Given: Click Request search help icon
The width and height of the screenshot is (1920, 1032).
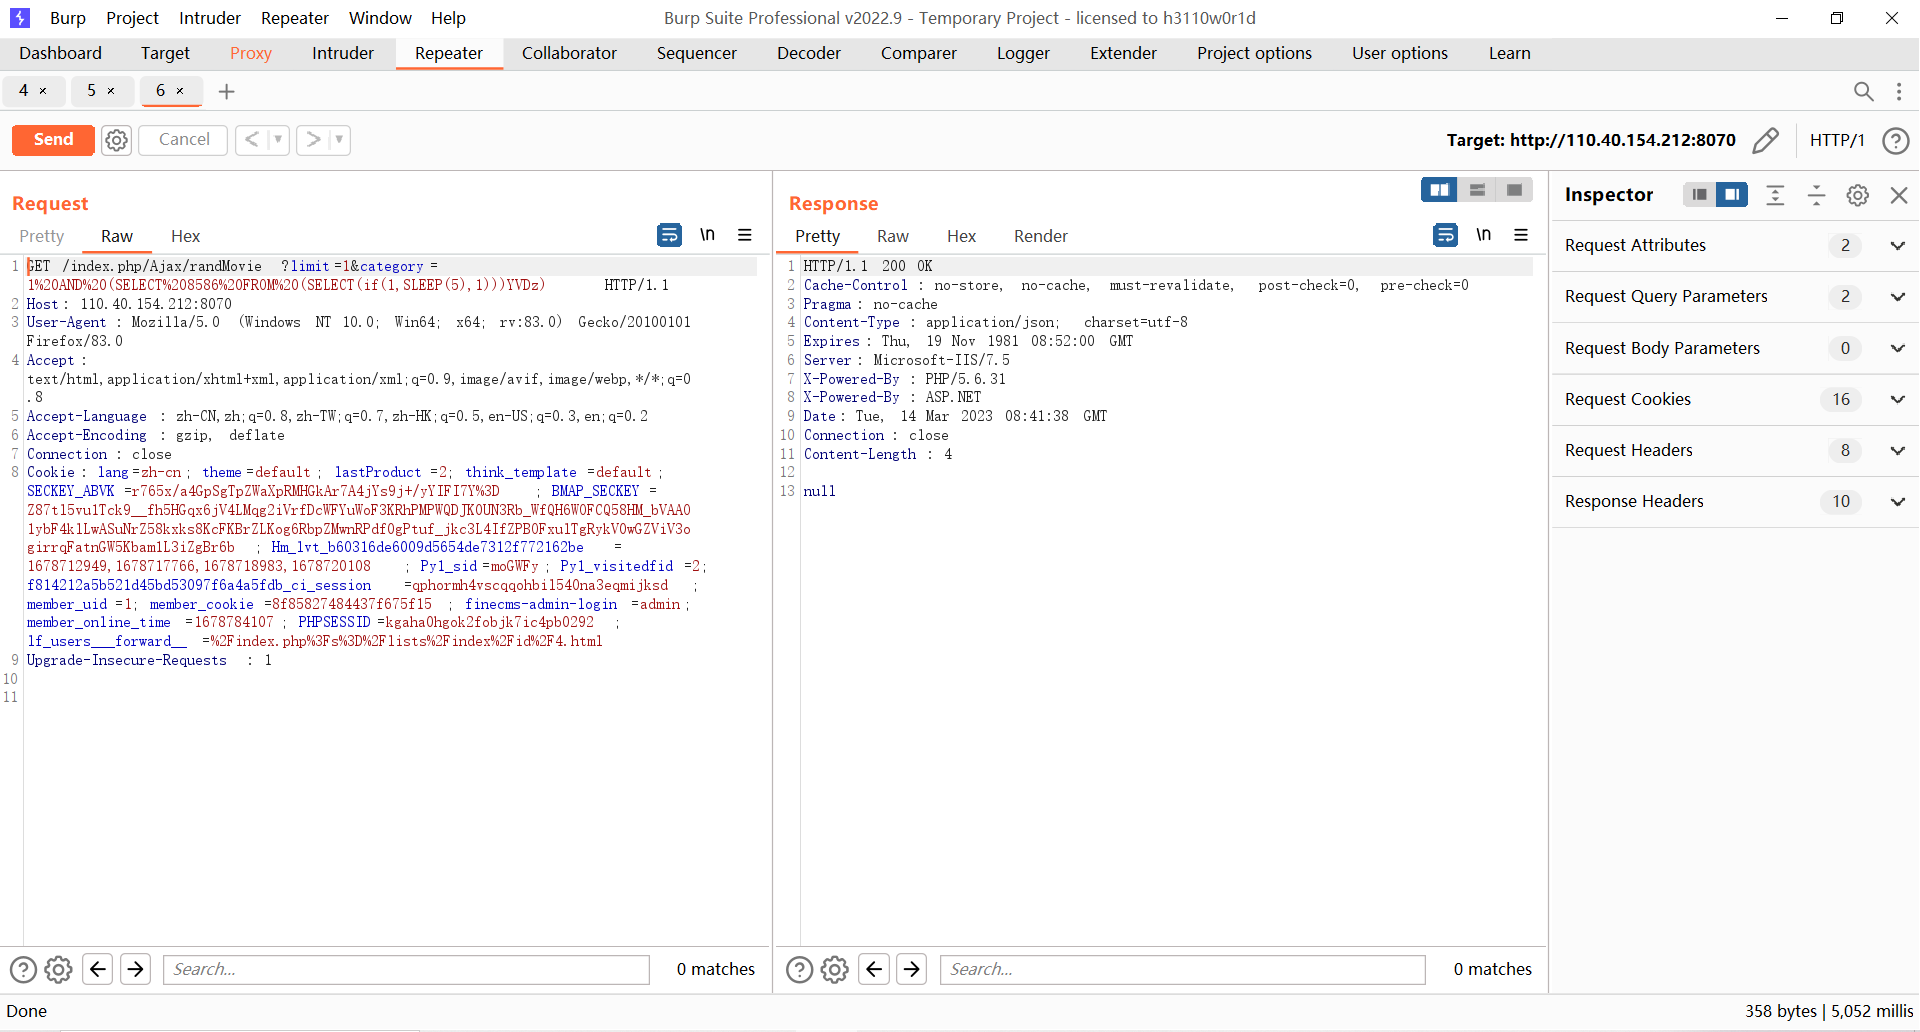Looking at the screenshot, I should tap(23, 969).
